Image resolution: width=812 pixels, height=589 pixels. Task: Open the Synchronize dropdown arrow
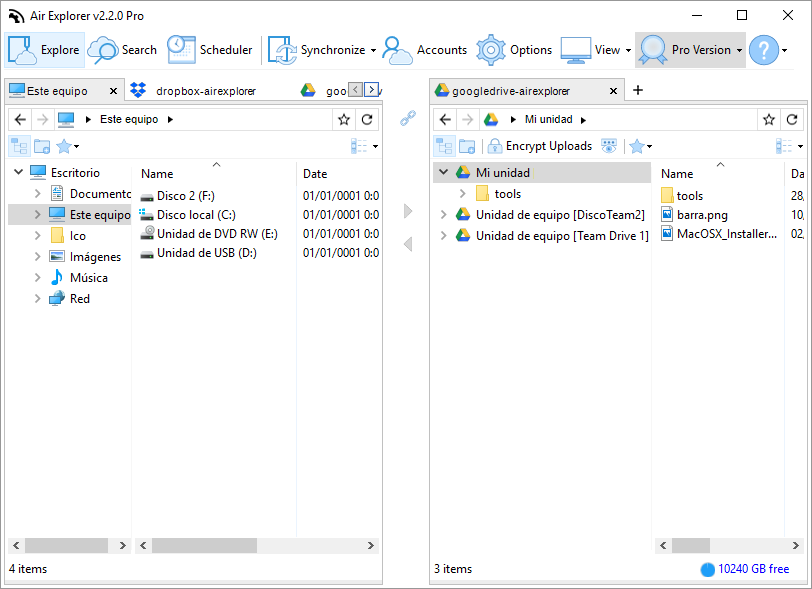pyautogui.click(x=373, y=50)
